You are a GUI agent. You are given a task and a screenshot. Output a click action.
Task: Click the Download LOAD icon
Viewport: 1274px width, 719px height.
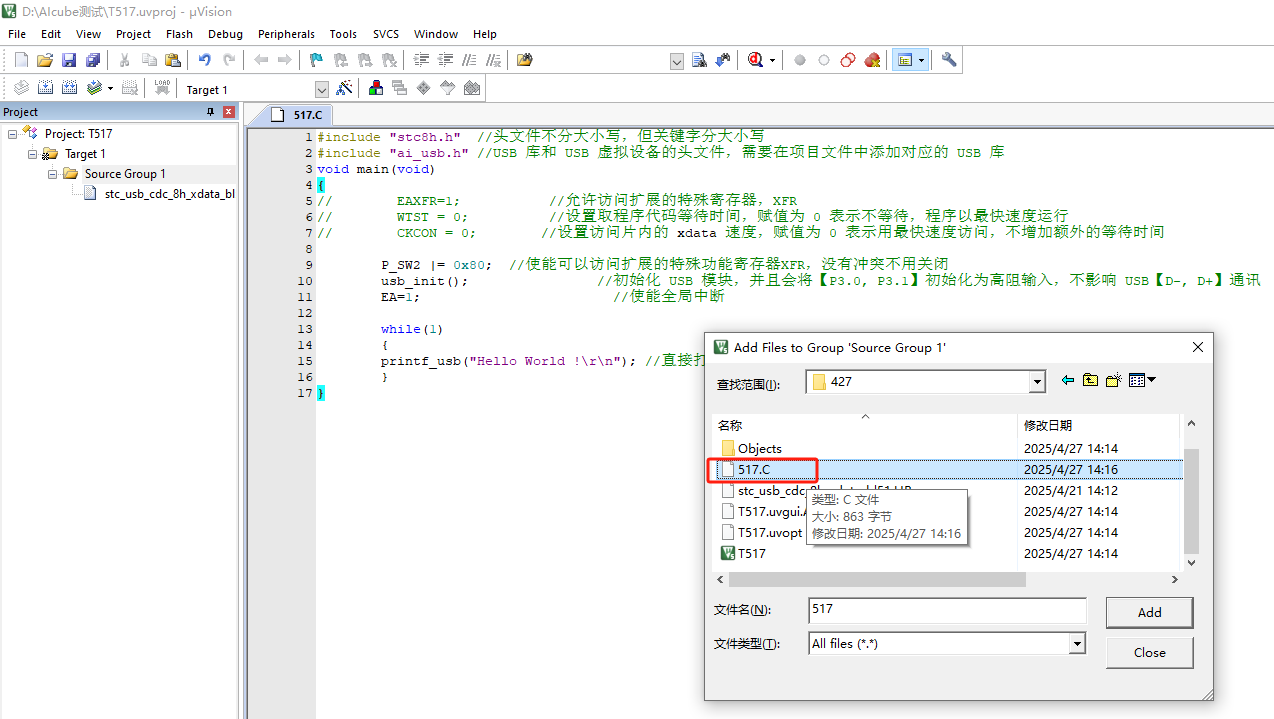[162, 88]
